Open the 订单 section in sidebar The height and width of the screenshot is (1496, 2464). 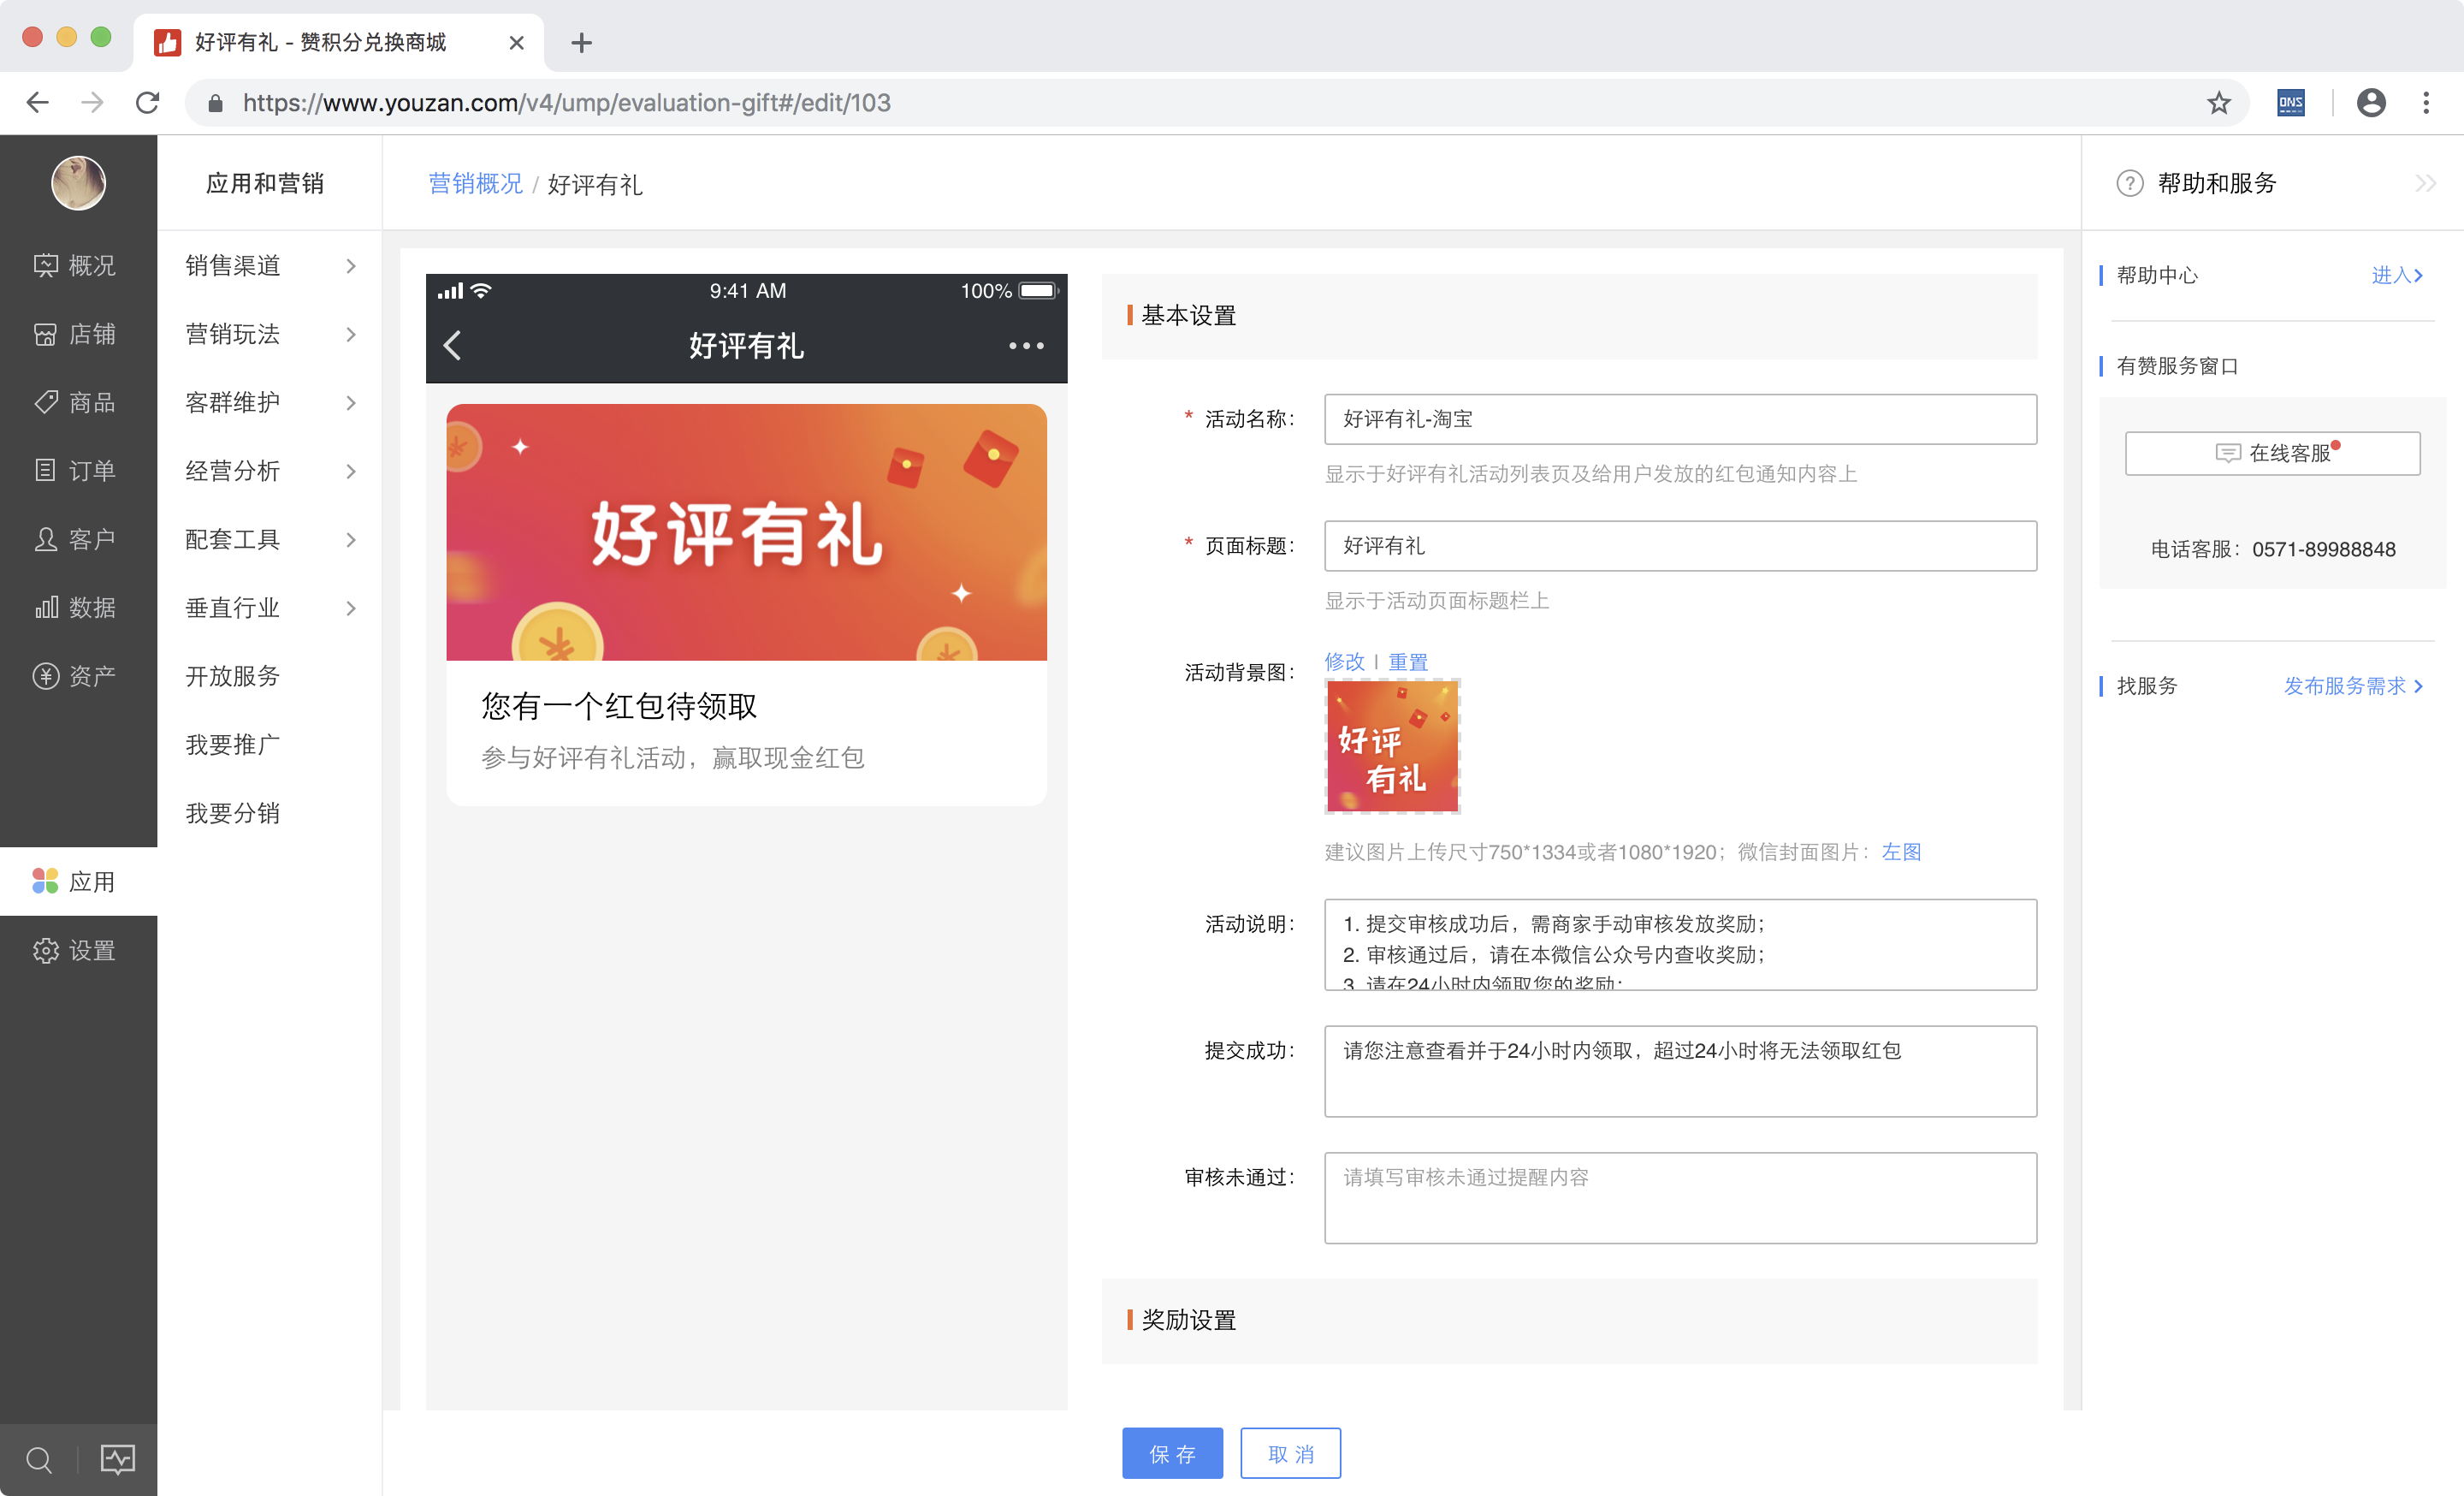coord(77,471)
